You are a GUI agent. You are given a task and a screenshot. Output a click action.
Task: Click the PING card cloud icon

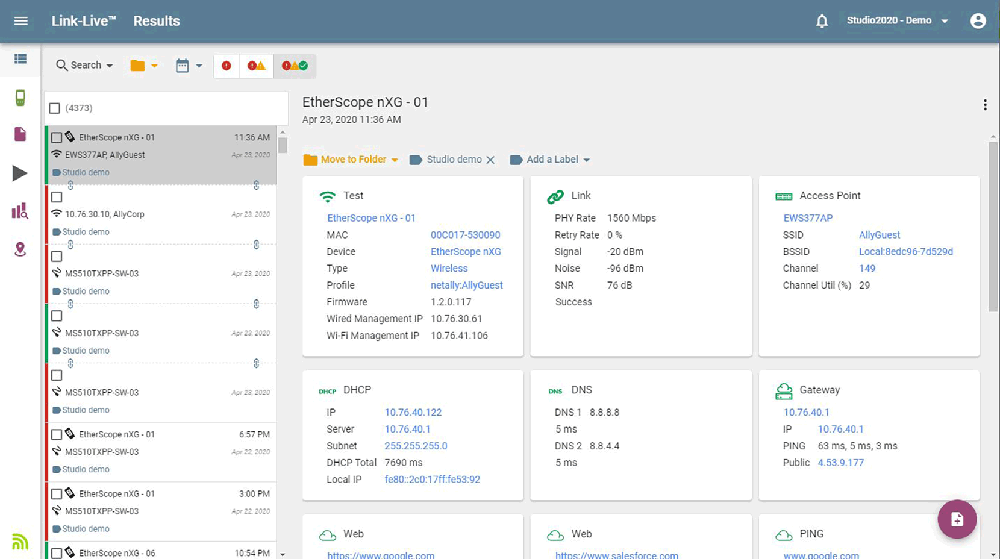tap(784, 535)
